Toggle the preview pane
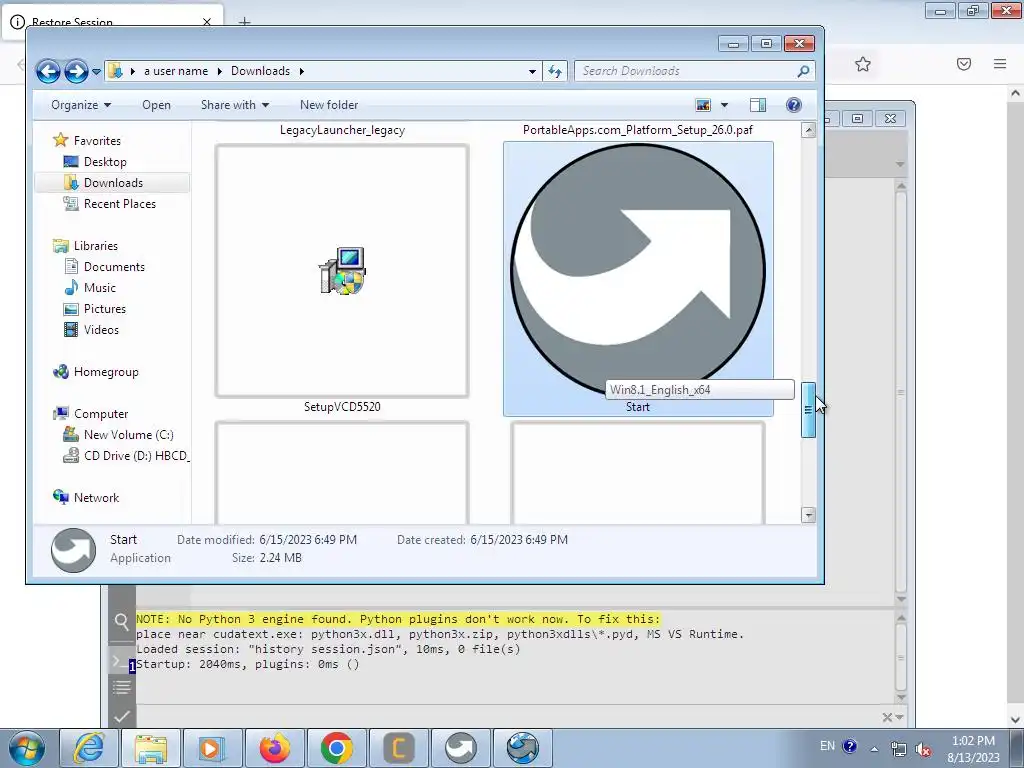This screenshot has height=768, width=1024. pyautogui.click(x=758, y=105)
